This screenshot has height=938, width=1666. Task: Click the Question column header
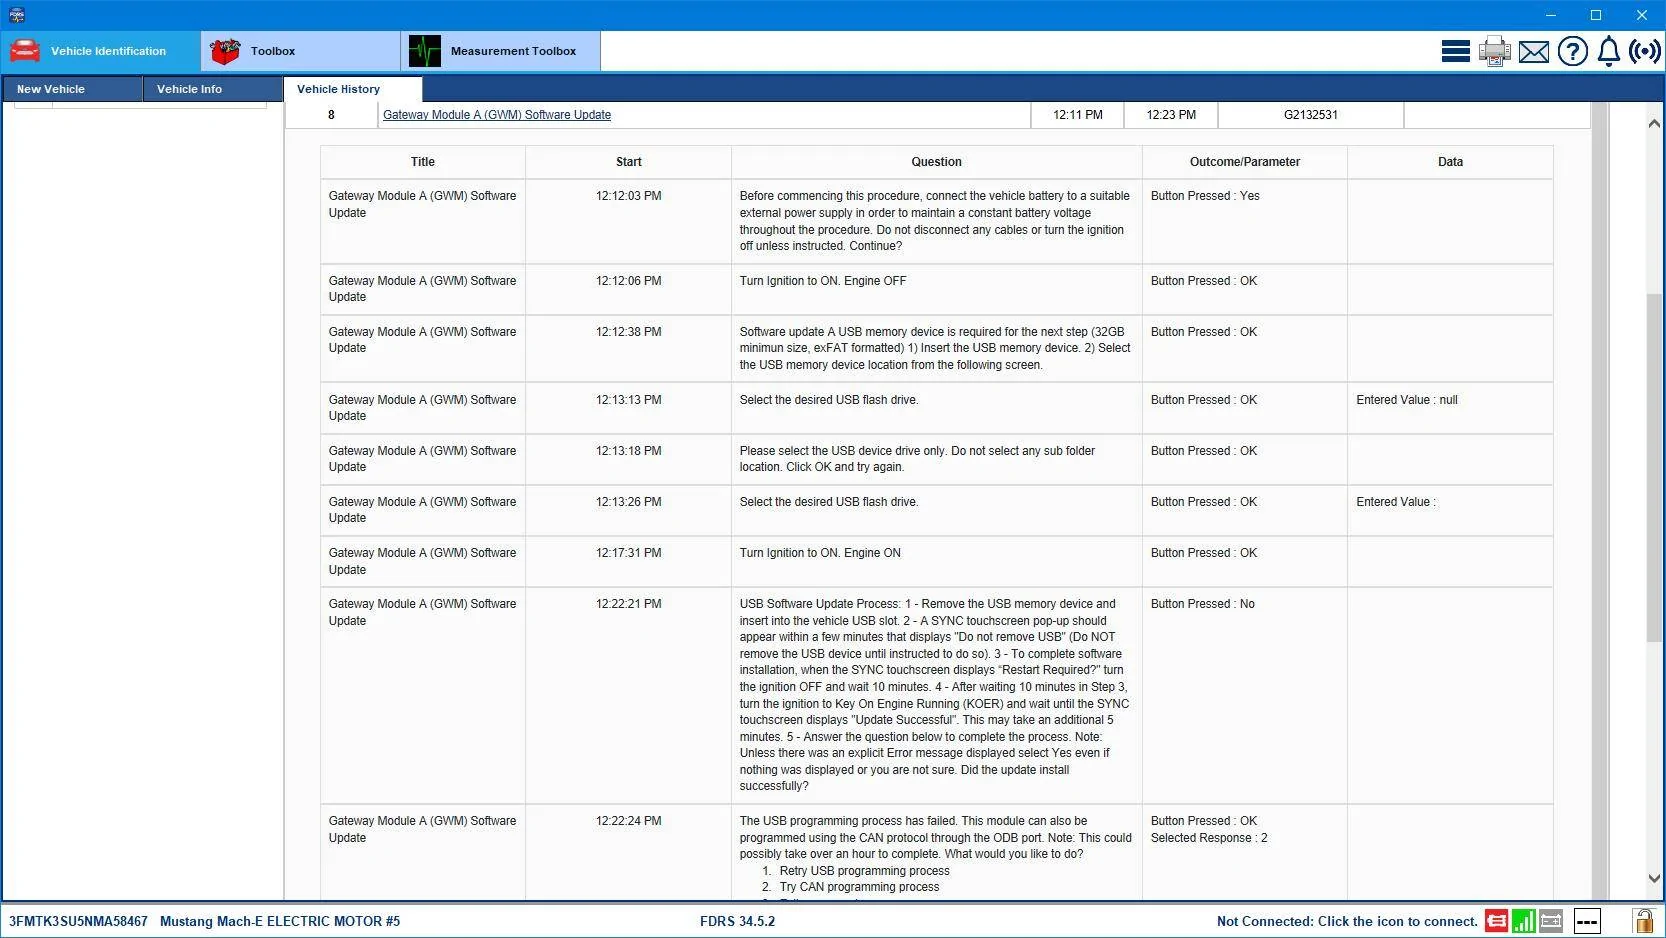pos(937,162)
